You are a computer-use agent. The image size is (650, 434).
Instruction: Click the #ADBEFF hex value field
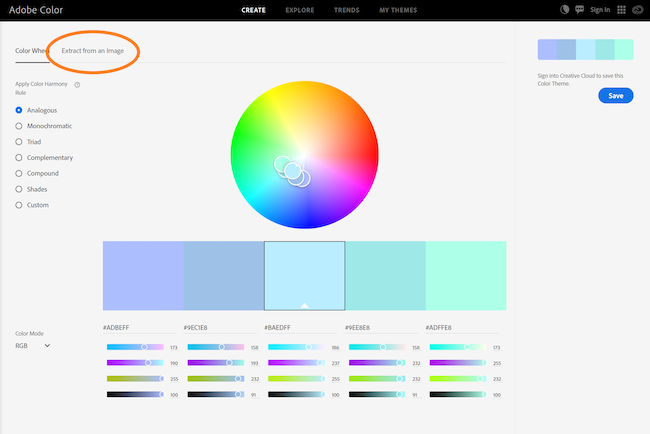click(118, 327)
